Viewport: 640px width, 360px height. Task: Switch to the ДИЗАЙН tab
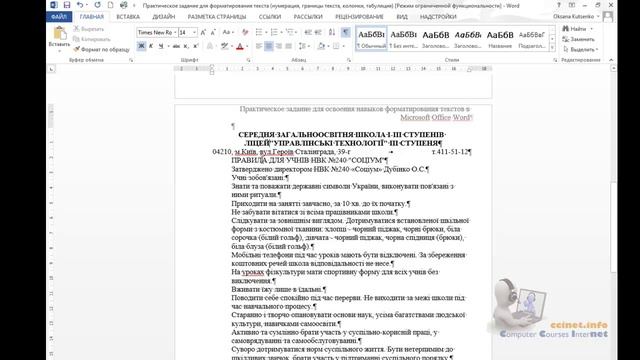tap(164, 17)
